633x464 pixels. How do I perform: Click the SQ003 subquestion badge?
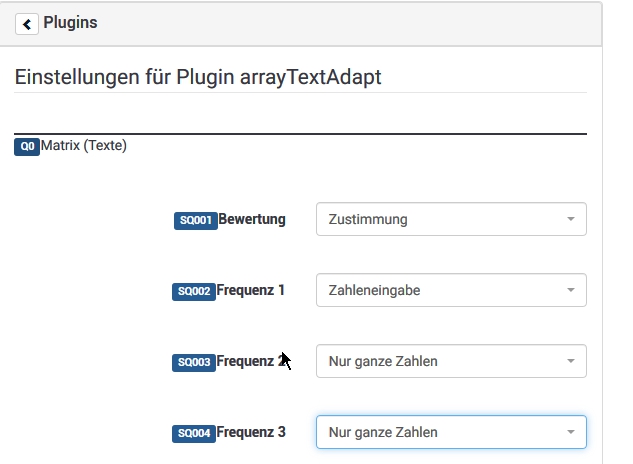[195, 362]
